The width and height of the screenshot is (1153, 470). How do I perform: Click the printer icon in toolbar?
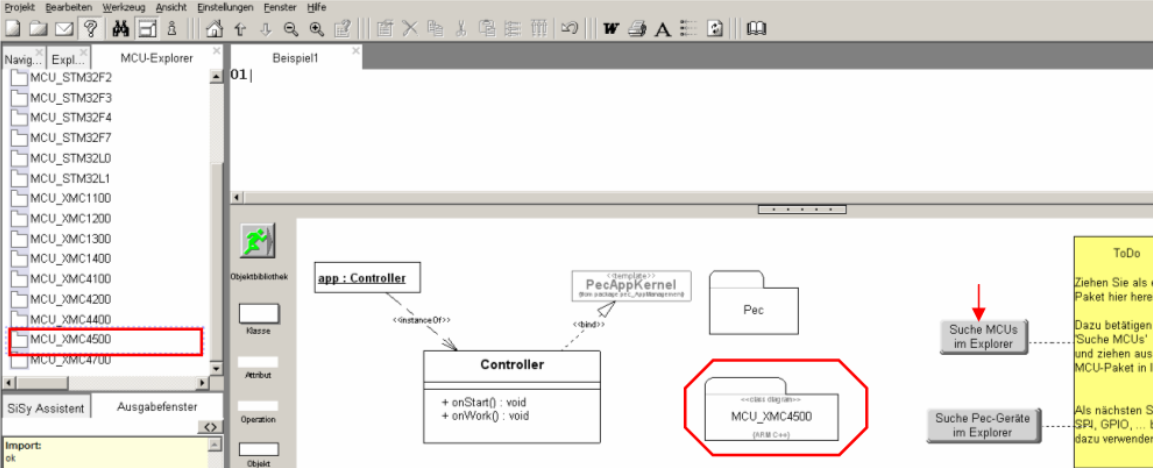pyautogui.click(x=636, y=28)
